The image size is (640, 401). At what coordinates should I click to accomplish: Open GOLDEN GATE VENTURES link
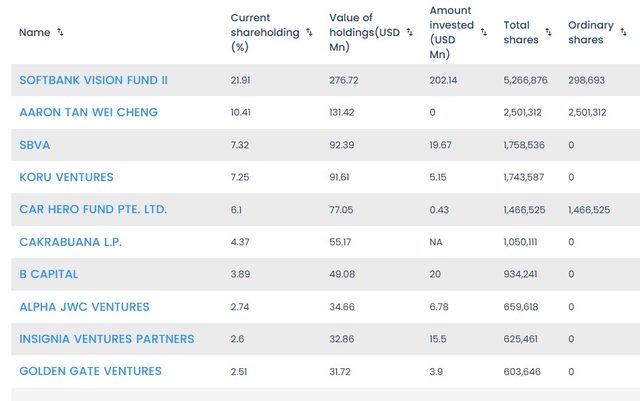click(x=90, y=371)
